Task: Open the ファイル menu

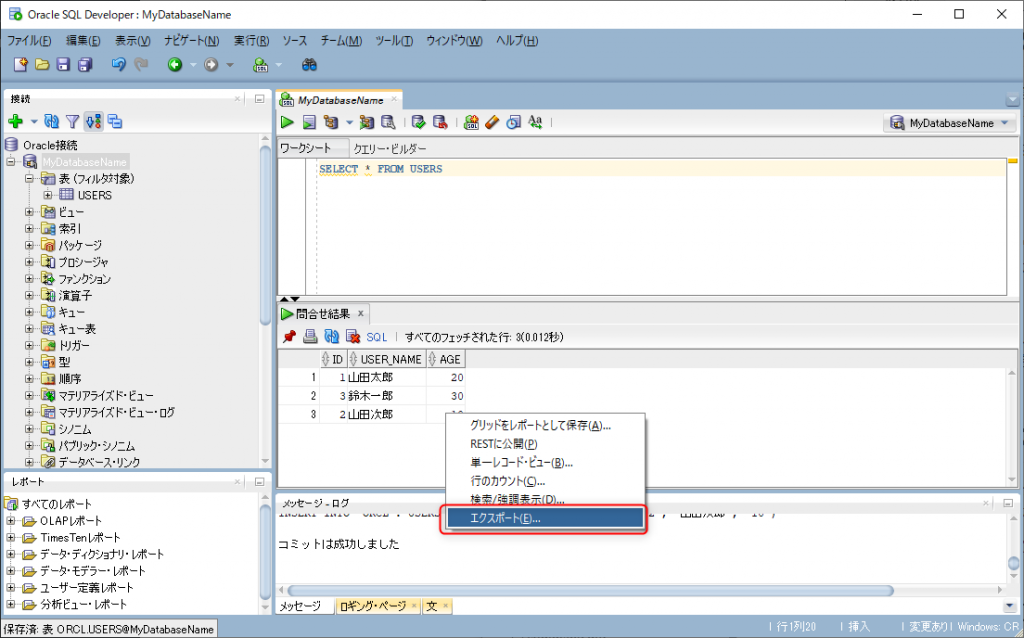Action: tap(29, 40)
